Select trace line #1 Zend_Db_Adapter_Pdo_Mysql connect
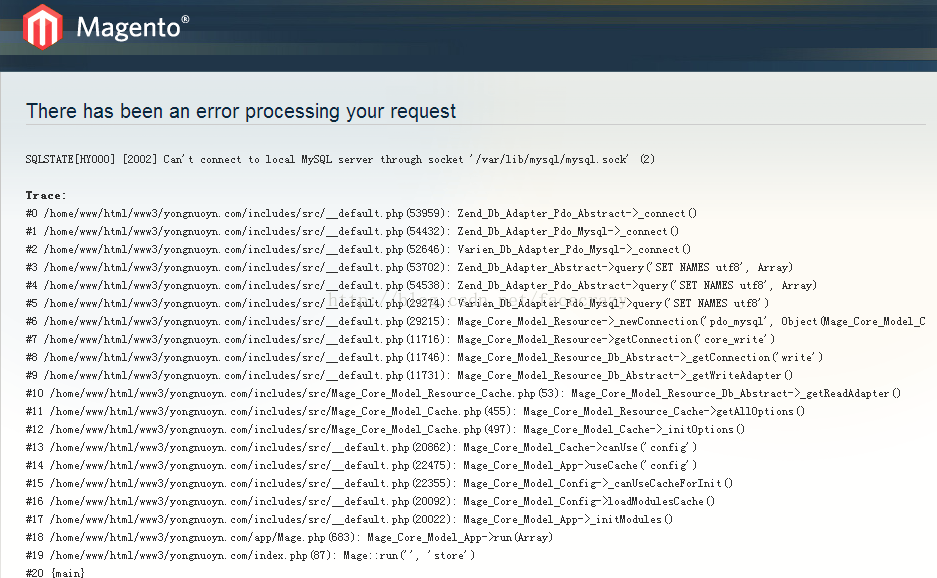 point(352,231)
